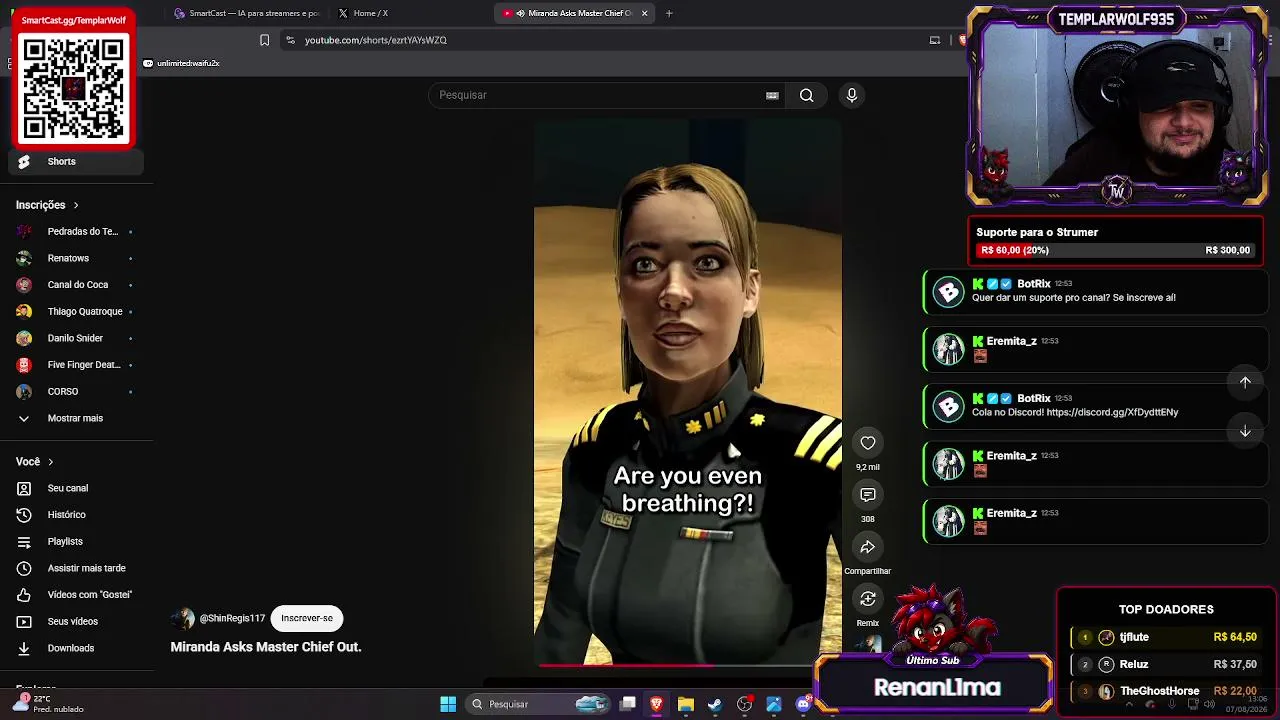Open Assistir mais tarde list
The height and width of the screenshot is (720, 1280).
[75, 568]
